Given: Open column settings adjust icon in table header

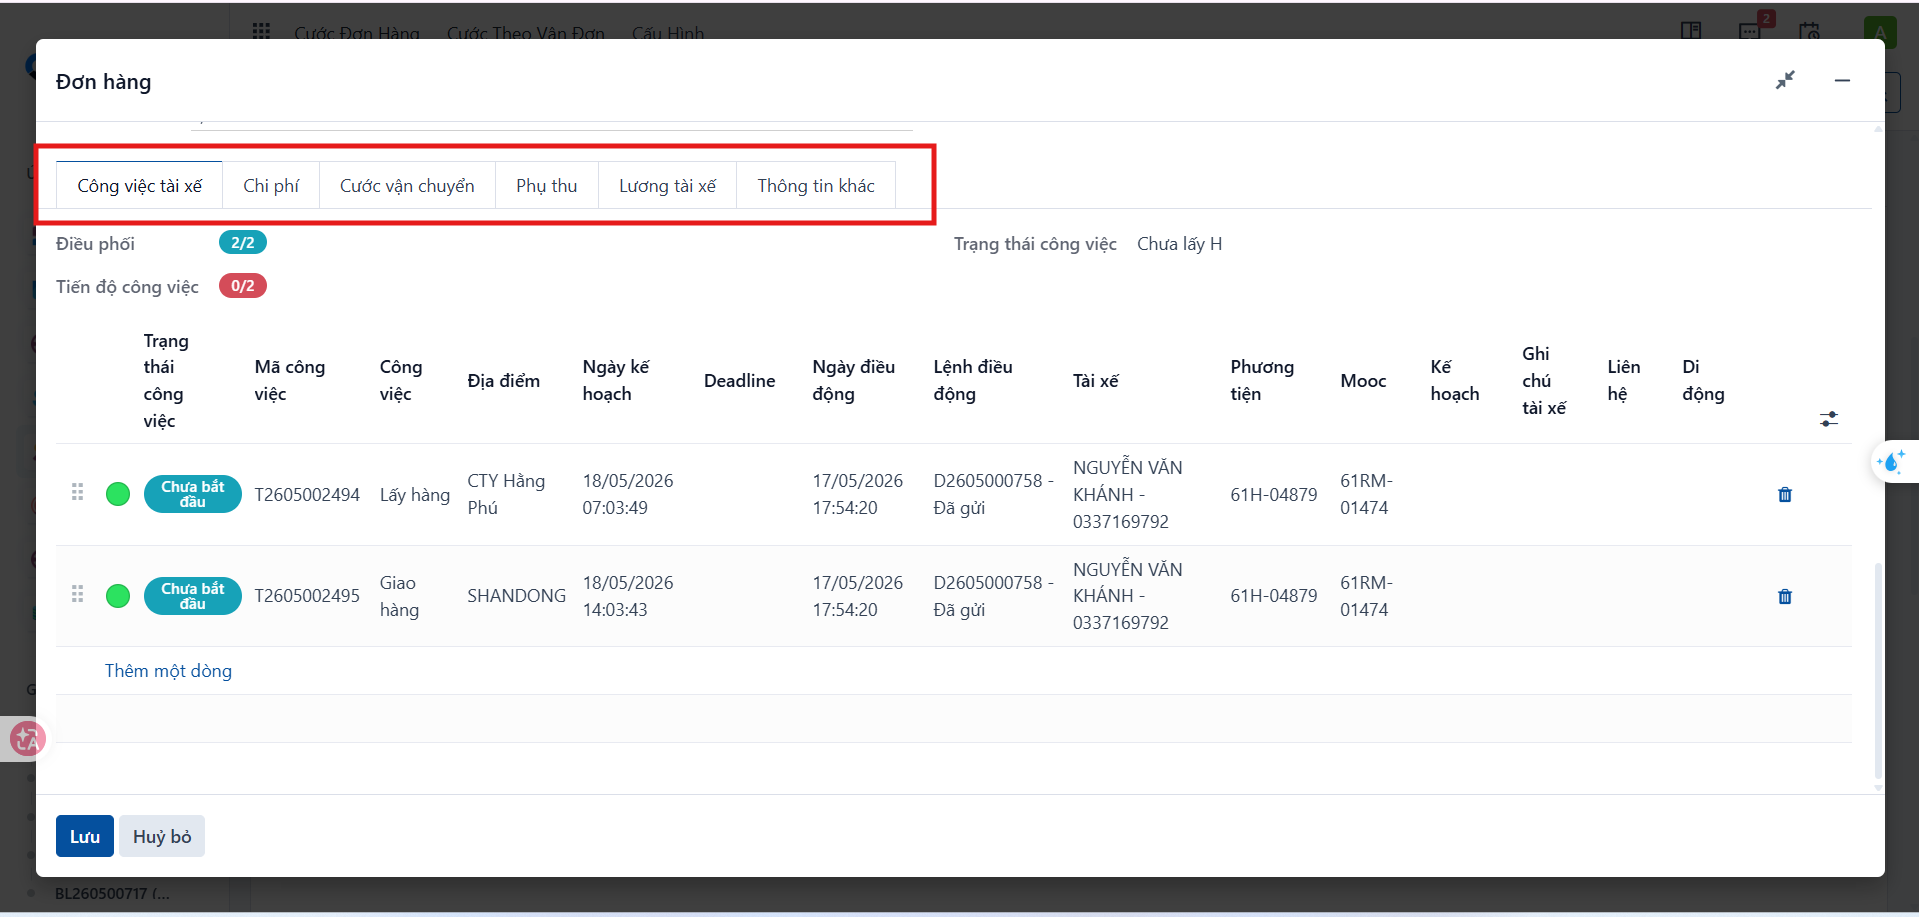Looking at the screenshot, I should click(1828, 419).
